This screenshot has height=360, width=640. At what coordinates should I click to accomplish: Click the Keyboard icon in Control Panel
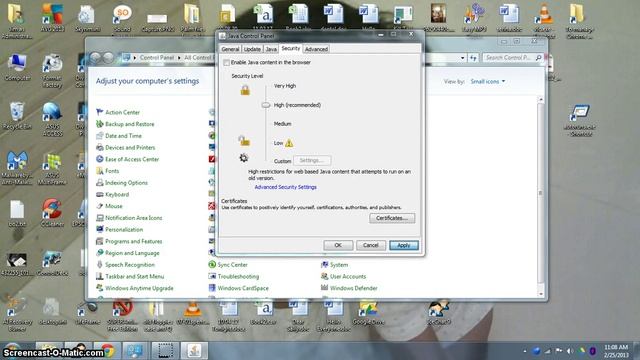(100, 195)
